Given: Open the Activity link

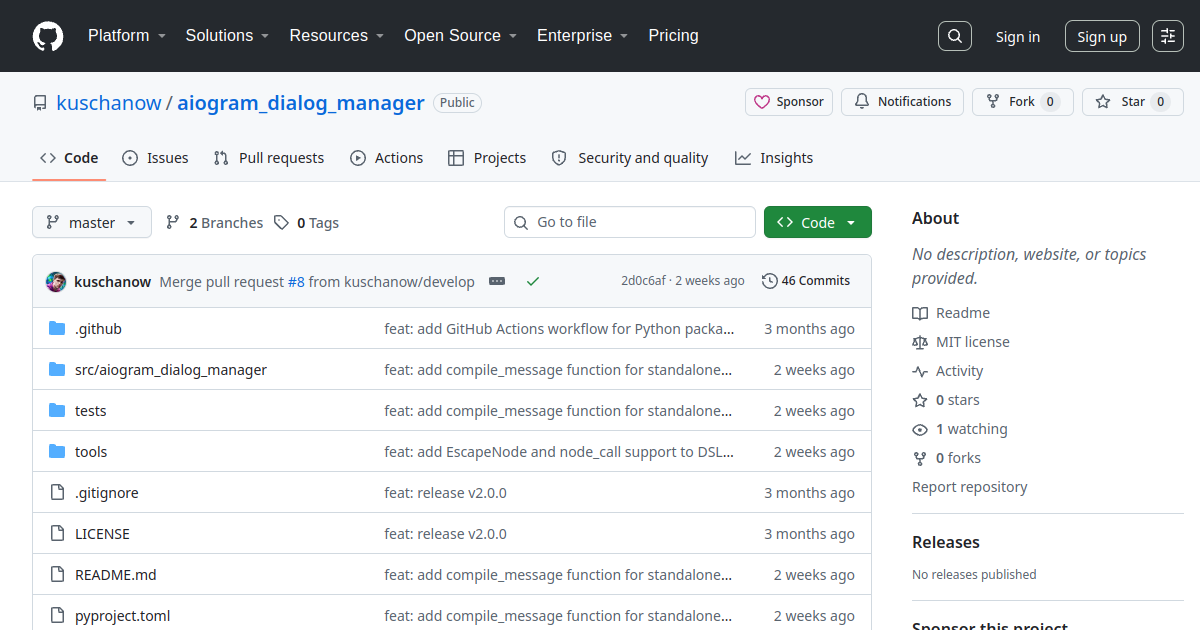Looking at the screenshot, I should click(x=948, y=371).
